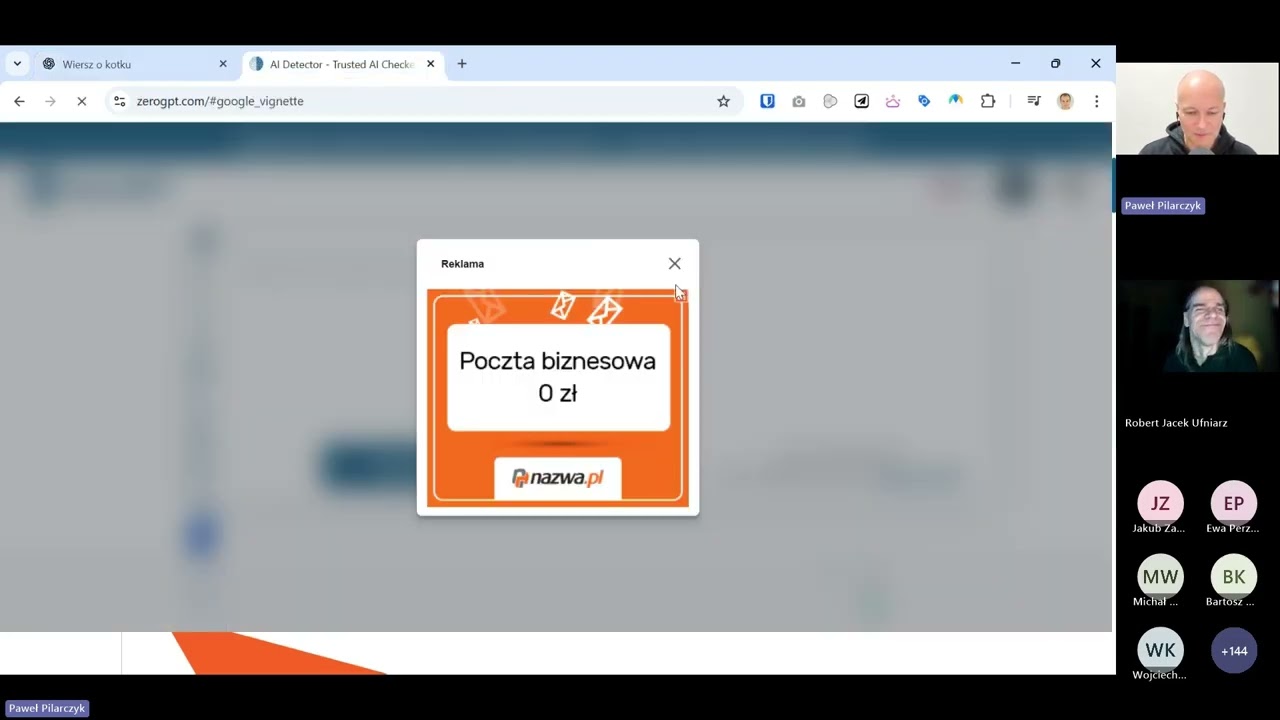The width and height of the screenshot is (1280, 720).
Task: Close the AI Detector tab
Action: tap(431, 64)
